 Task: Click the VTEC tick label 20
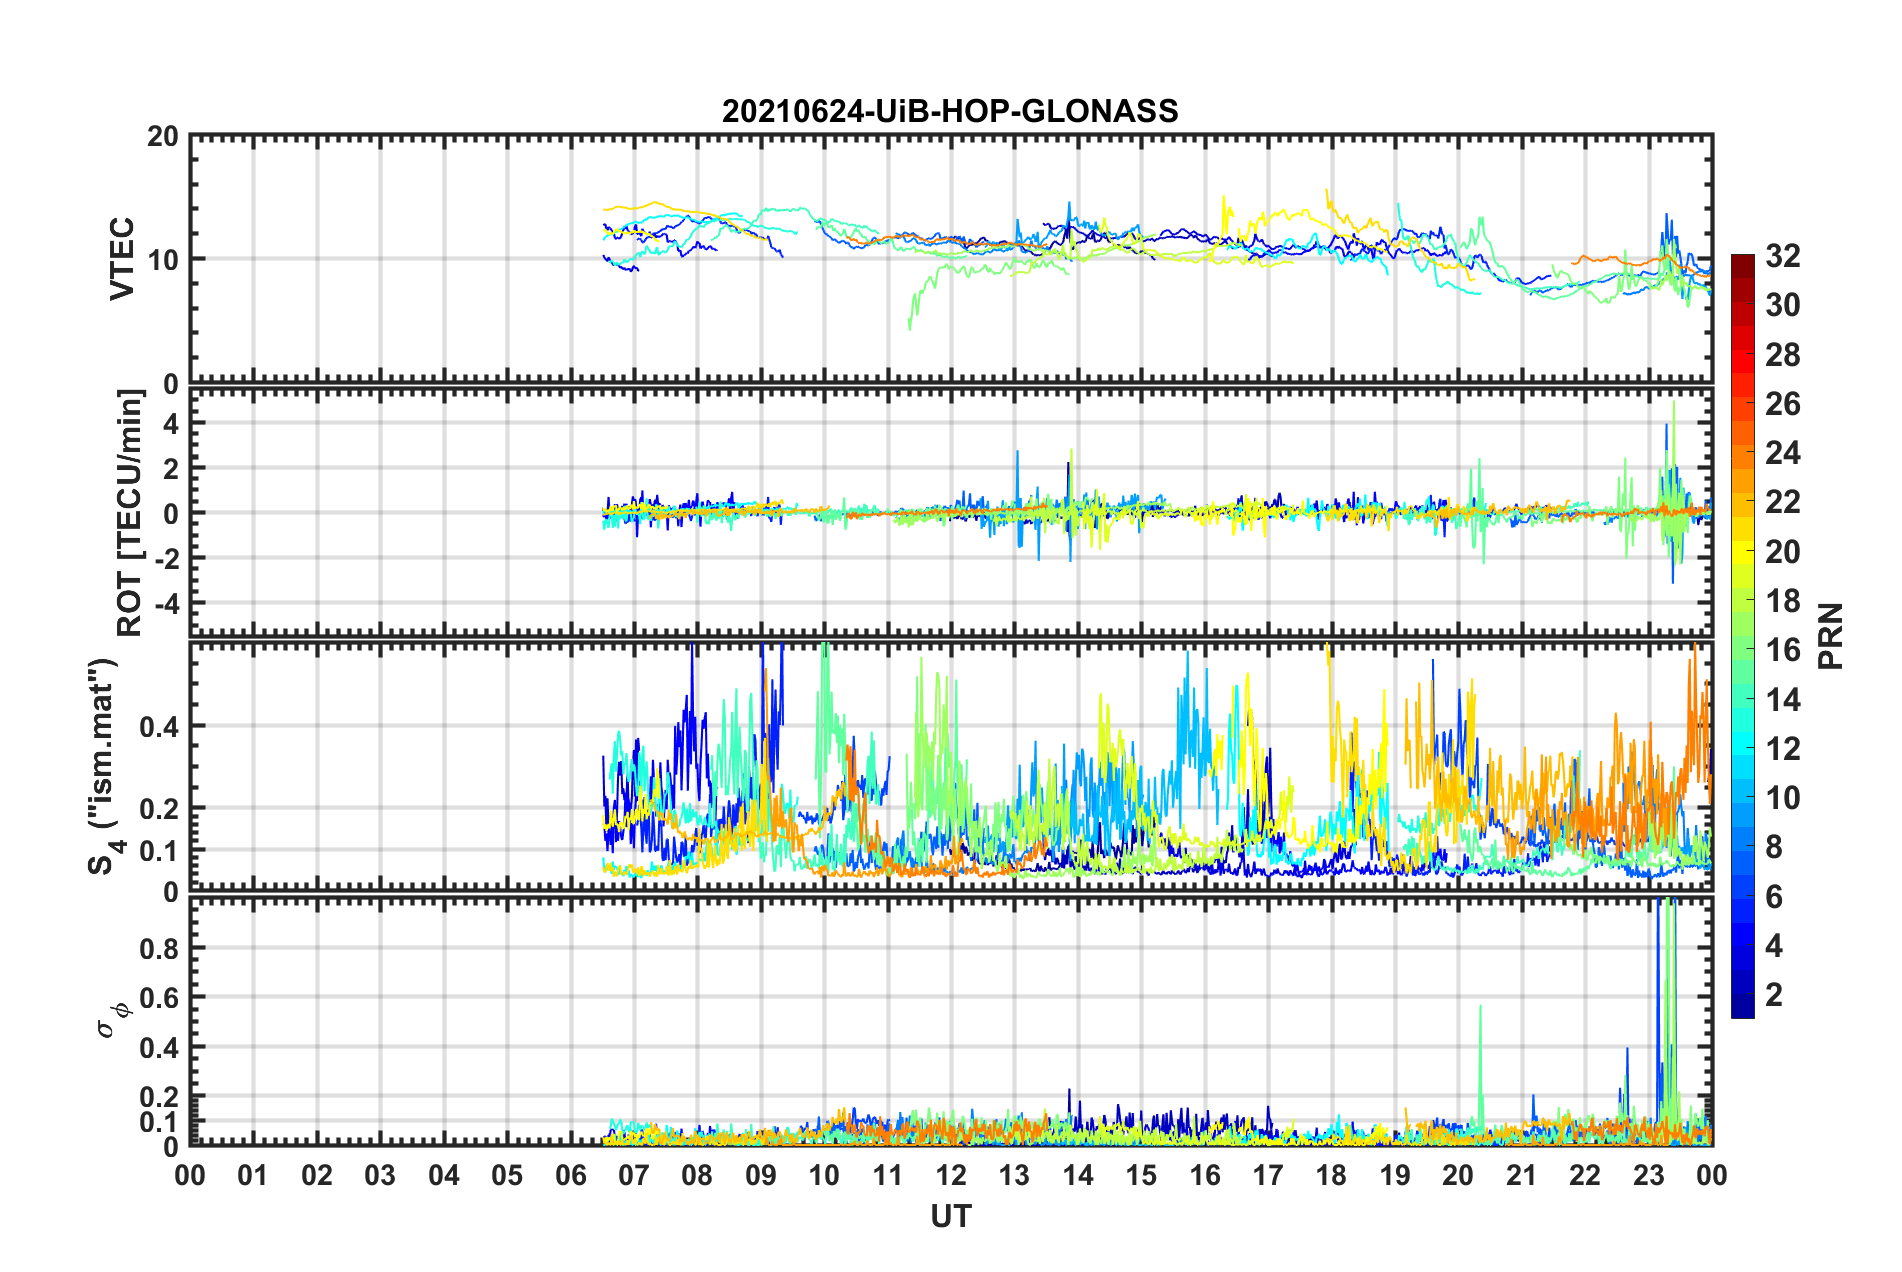(x=163, y=137)
